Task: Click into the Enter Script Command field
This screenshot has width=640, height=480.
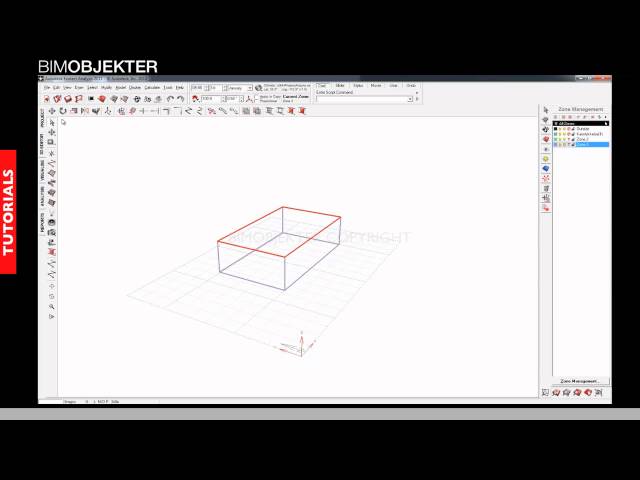Action: point(362,99)
